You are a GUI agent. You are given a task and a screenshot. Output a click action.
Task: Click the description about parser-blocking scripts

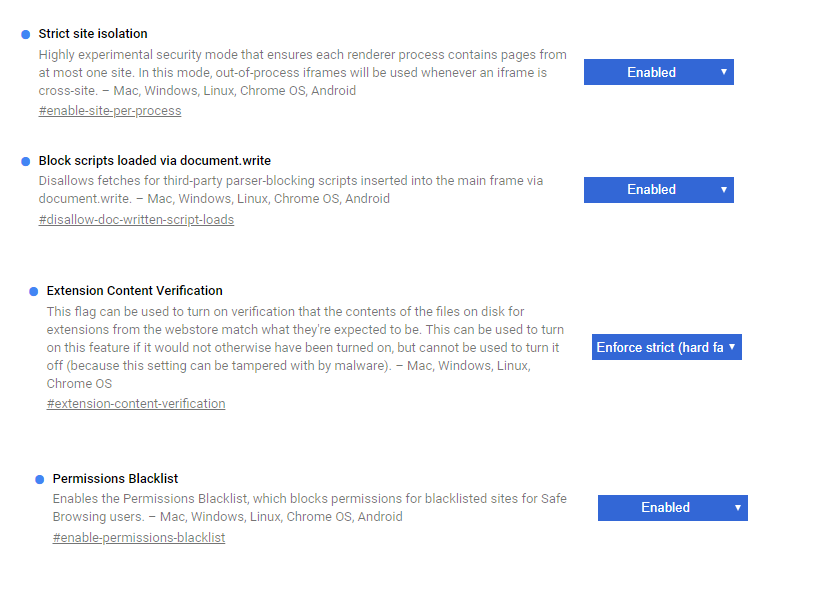[290, 189]
